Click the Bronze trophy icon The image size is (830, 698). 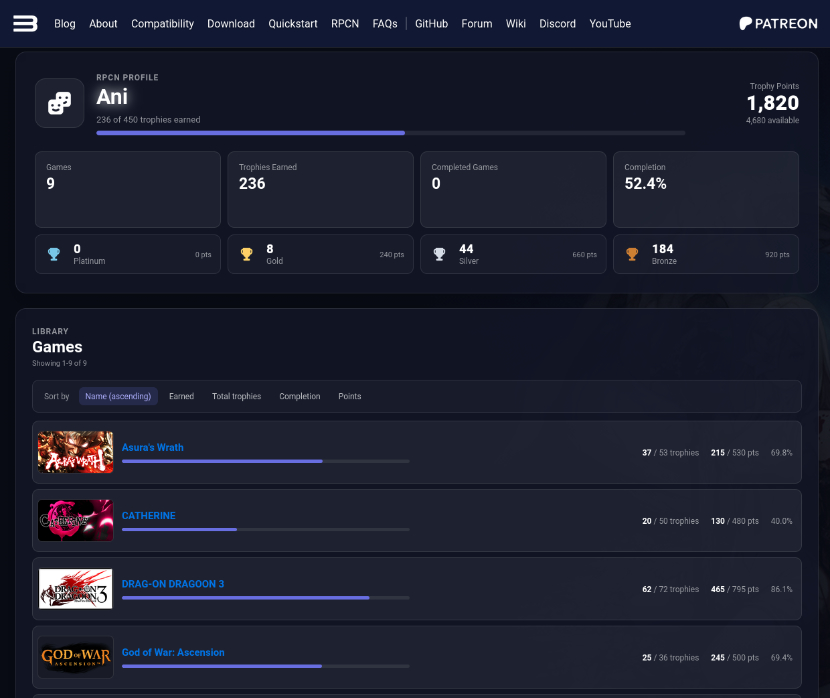[x=632, y=255]
